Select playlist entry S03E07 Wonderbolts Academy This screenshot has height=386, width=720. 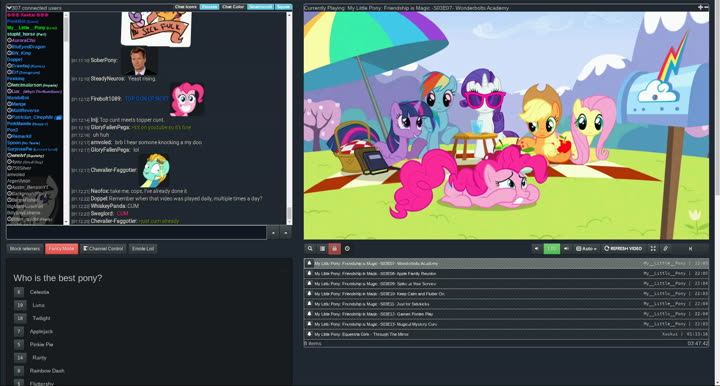[x=506, y=263]
